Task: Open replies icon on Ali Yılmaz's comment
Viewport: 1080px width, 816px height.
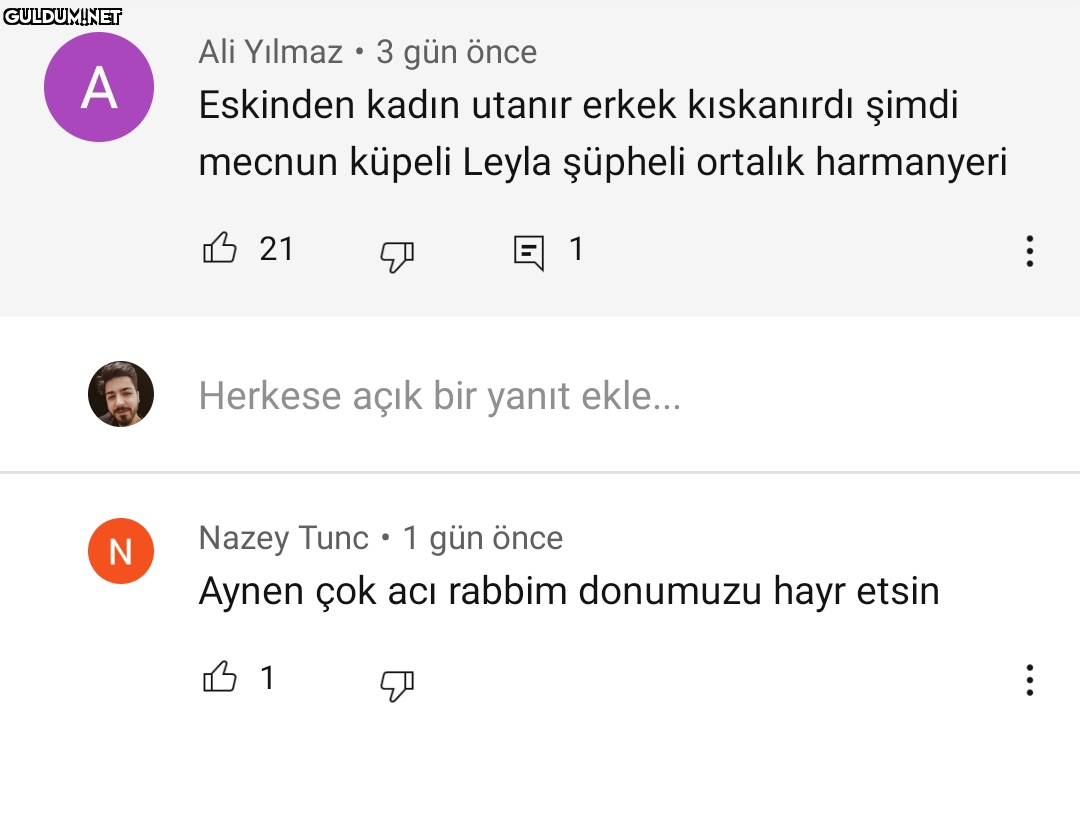Action: (529, 252)
